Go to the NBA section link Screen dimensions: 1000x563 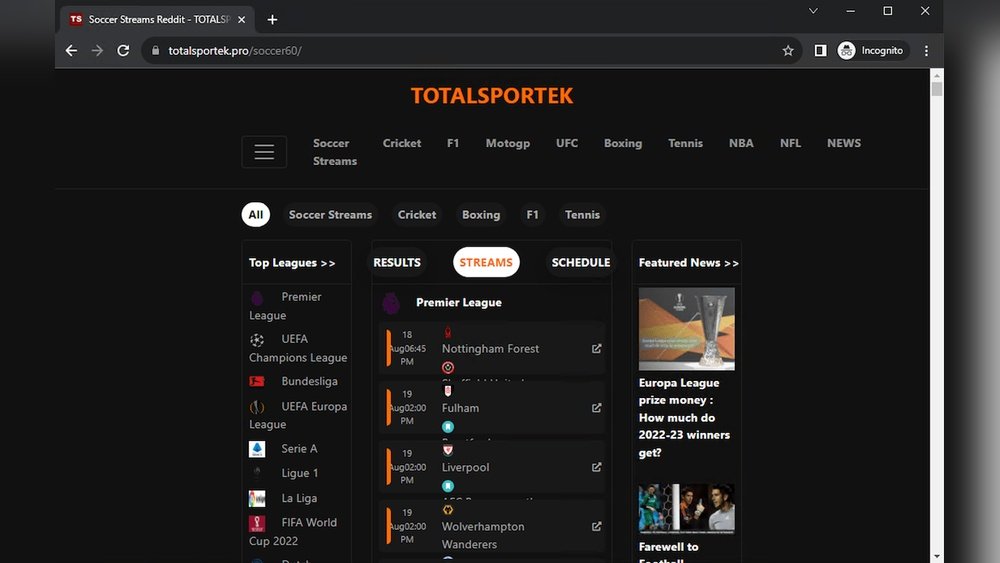point(741,143)
